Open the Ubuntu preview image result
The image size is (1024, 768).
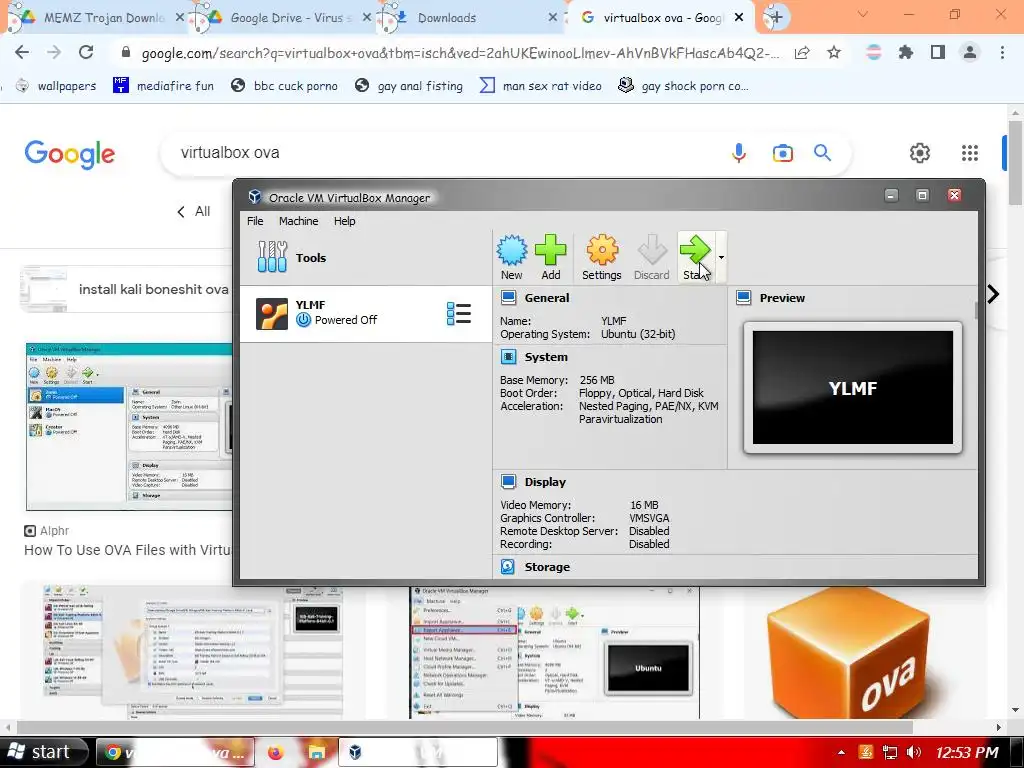pyautogui.click(x=554, y=653)
